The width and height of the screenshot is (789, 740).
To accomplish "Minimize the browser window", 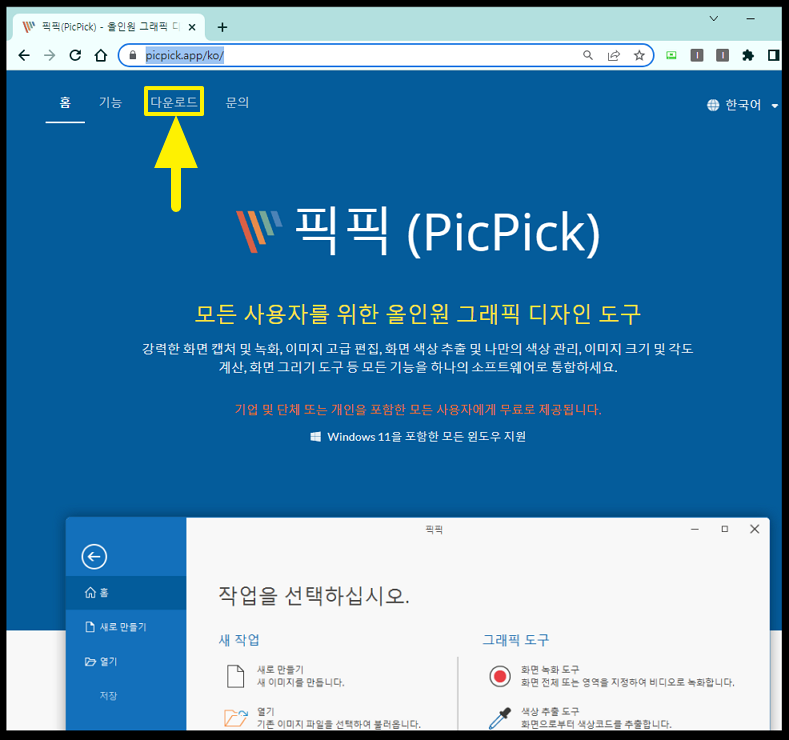I will coord(750,19).
